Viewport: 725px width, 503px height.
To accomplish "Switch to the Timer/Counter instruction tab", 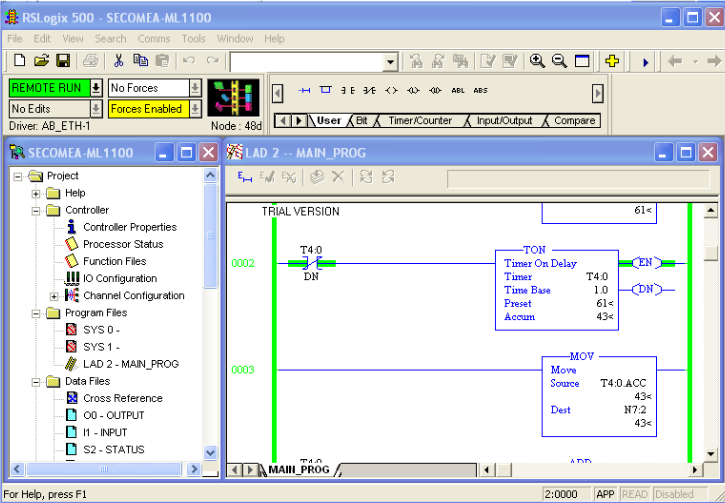I will [x=420, y=121].
